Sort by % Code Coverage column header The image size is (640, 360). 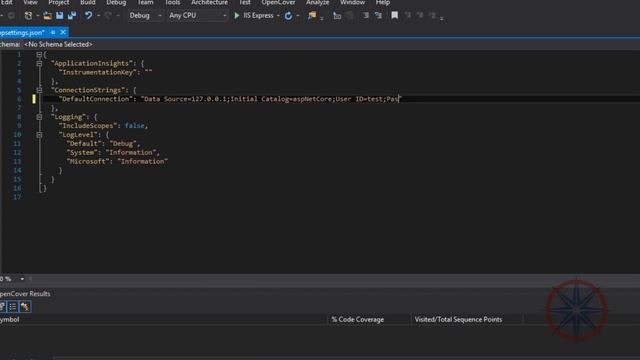[358, 320]
